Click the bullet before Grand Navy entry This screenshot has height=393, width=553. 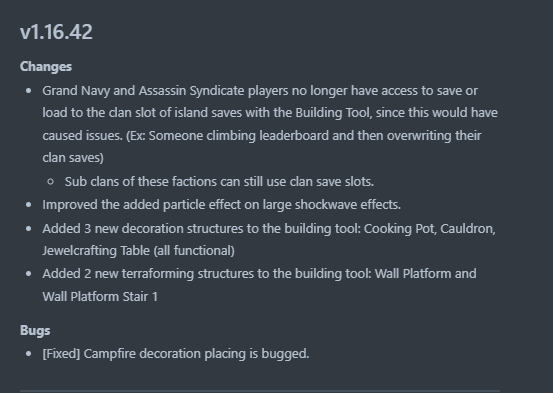point(29,91)
